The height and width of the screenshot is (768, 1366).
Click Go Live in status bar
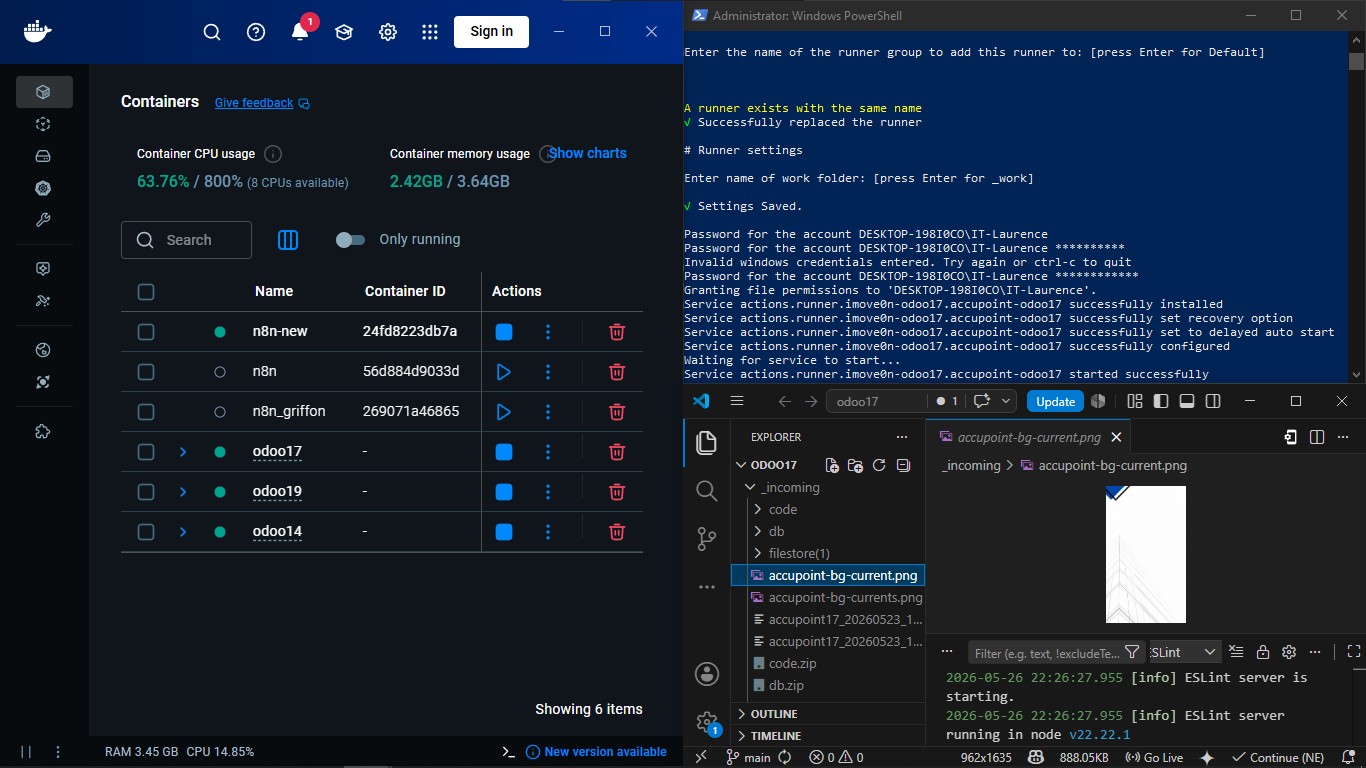coord(1155,758)
